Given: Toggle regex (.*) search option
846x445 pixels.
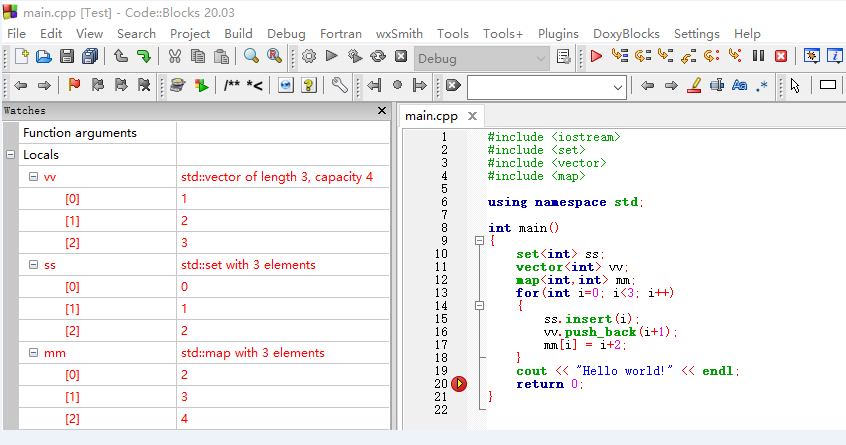Looking at the screenshot, I should click(762, 86).
